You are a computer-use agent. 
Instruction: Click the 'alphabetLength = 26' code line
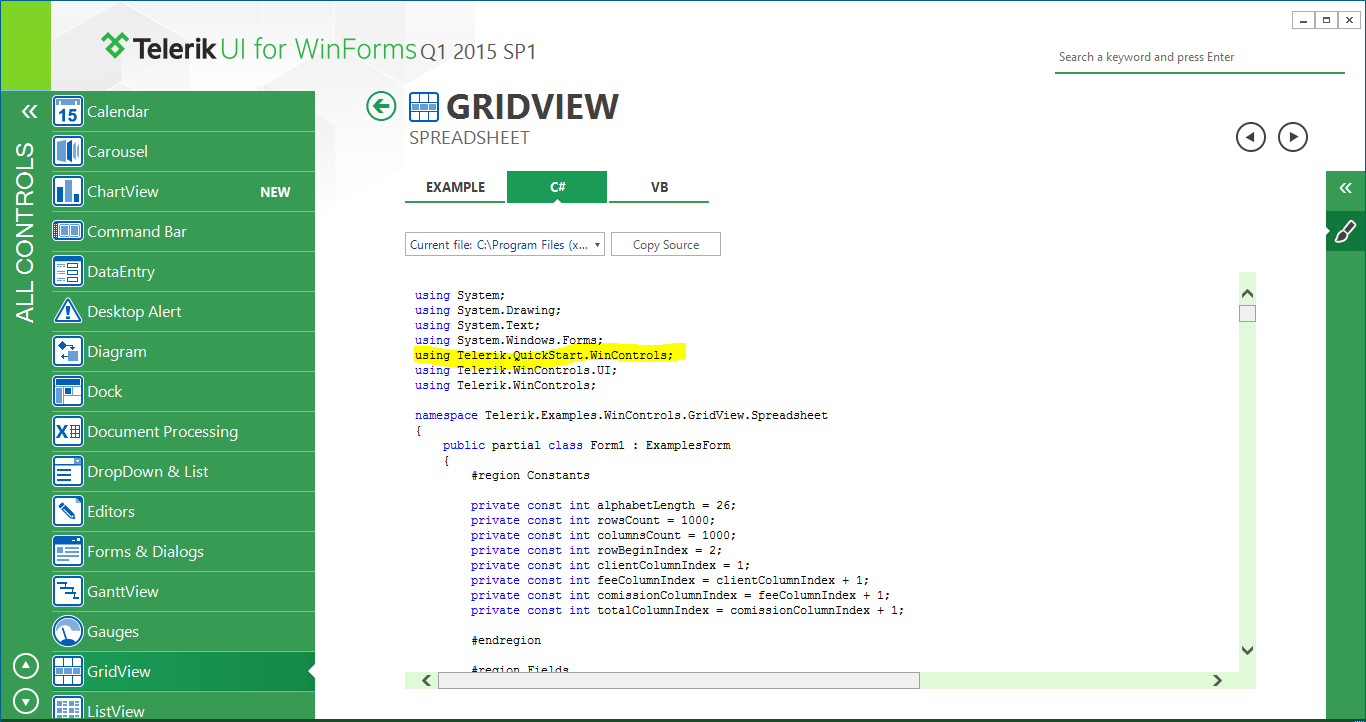(603, 505)
